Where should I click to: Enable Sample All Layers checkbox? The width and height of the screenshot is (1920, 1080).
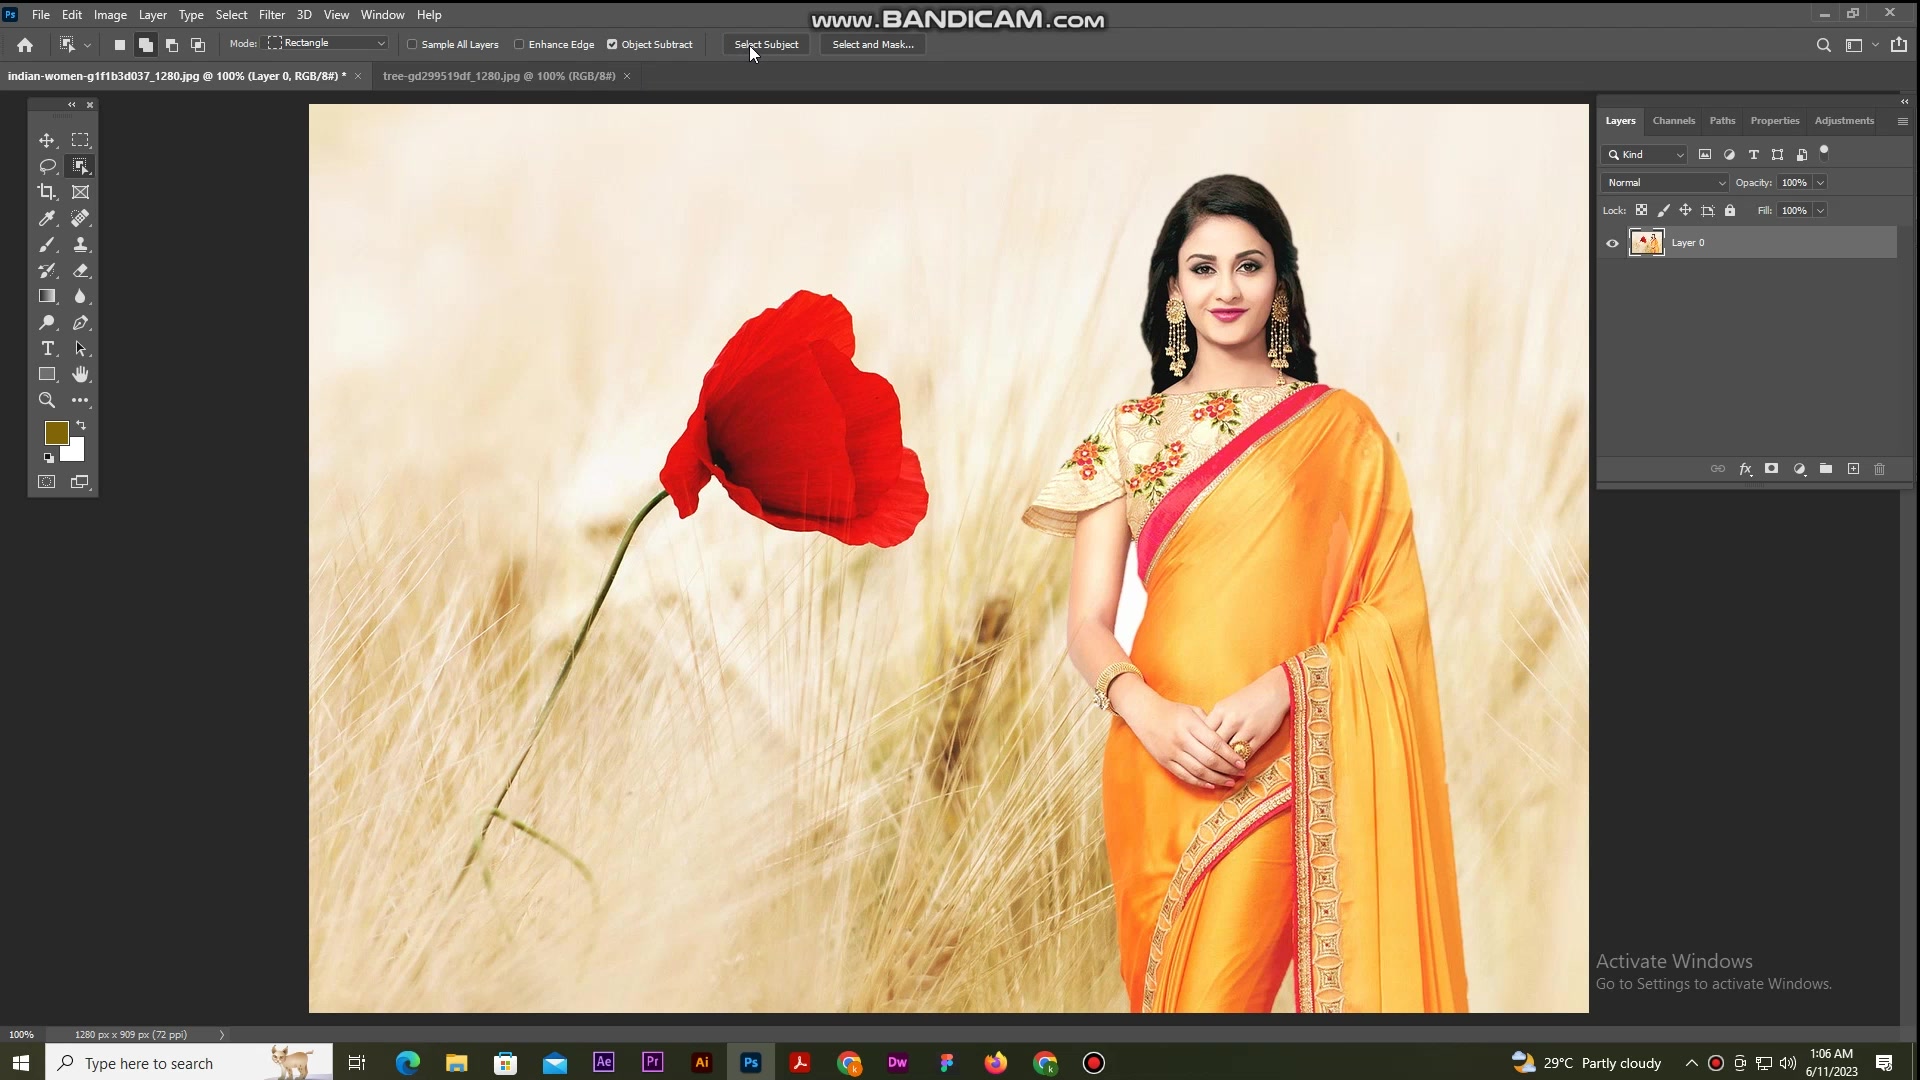click(412, 44)
